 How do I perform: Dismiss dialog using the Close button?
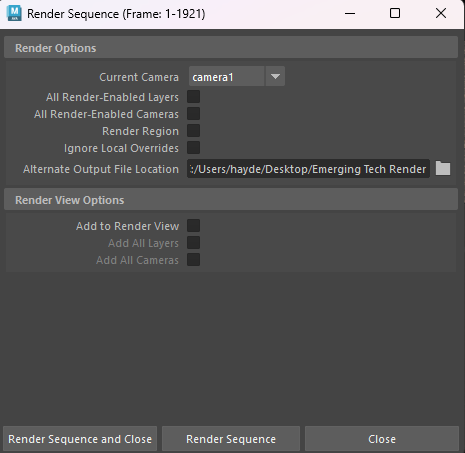tap(382, 439)
